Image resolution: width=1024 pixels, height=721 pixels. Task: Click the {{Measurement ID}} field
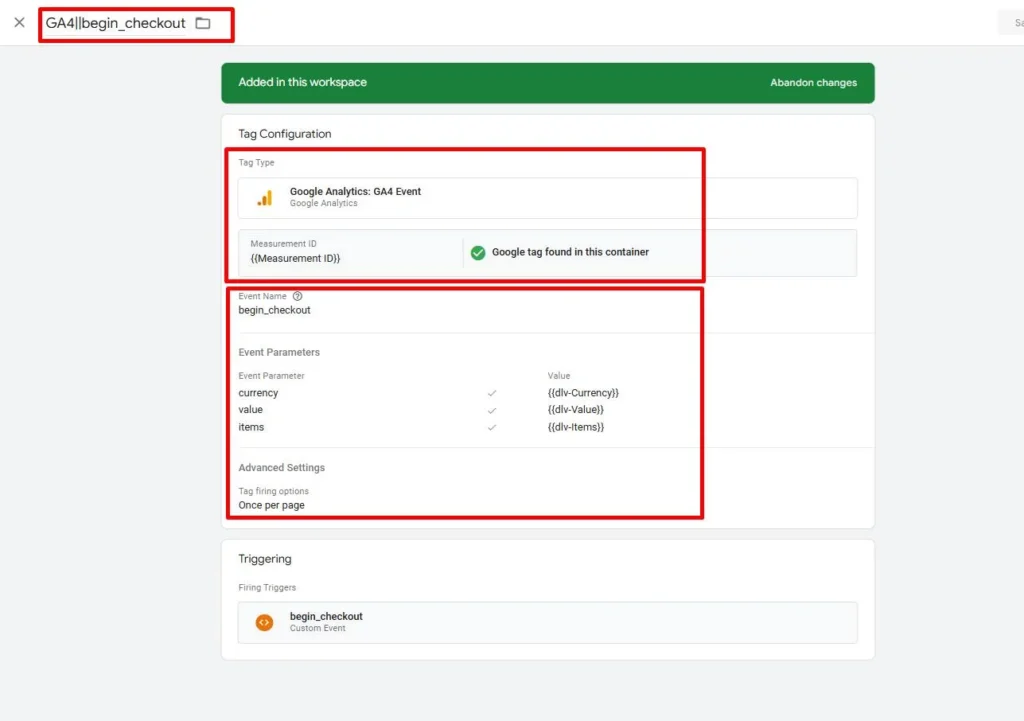351,252
